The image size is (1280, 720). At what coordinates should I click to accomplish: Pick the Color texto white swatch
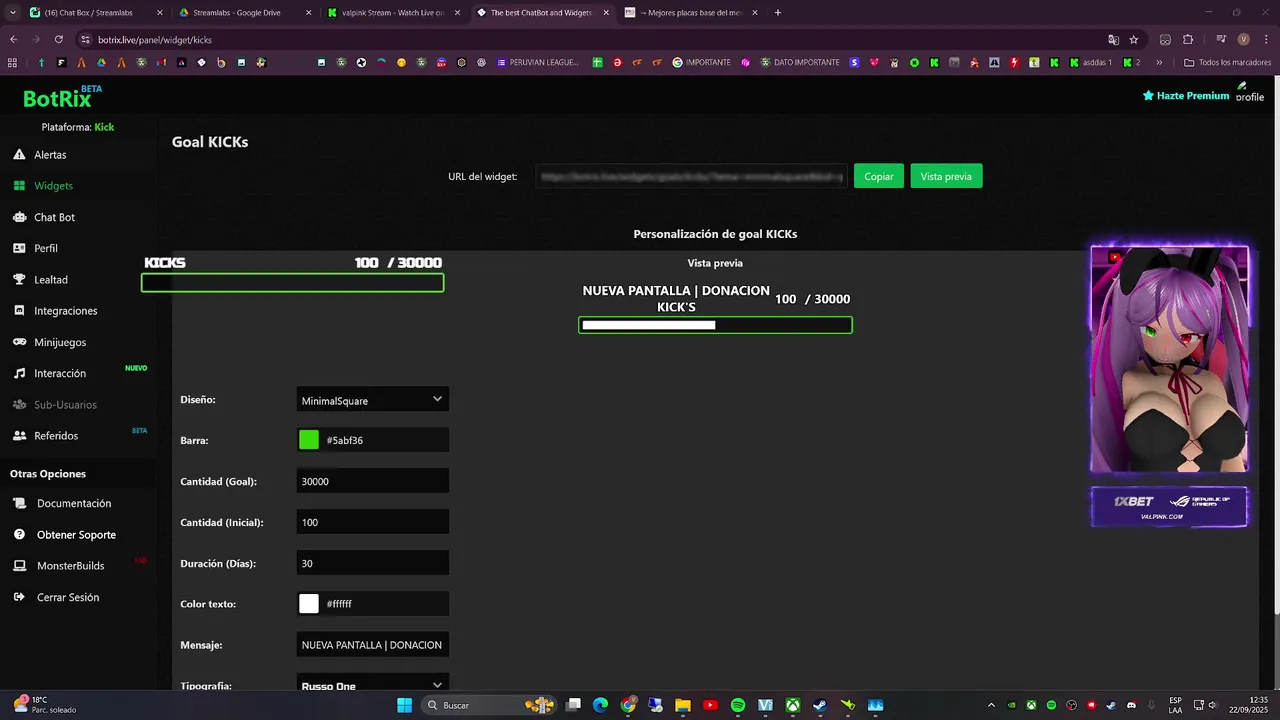(309, 604)
